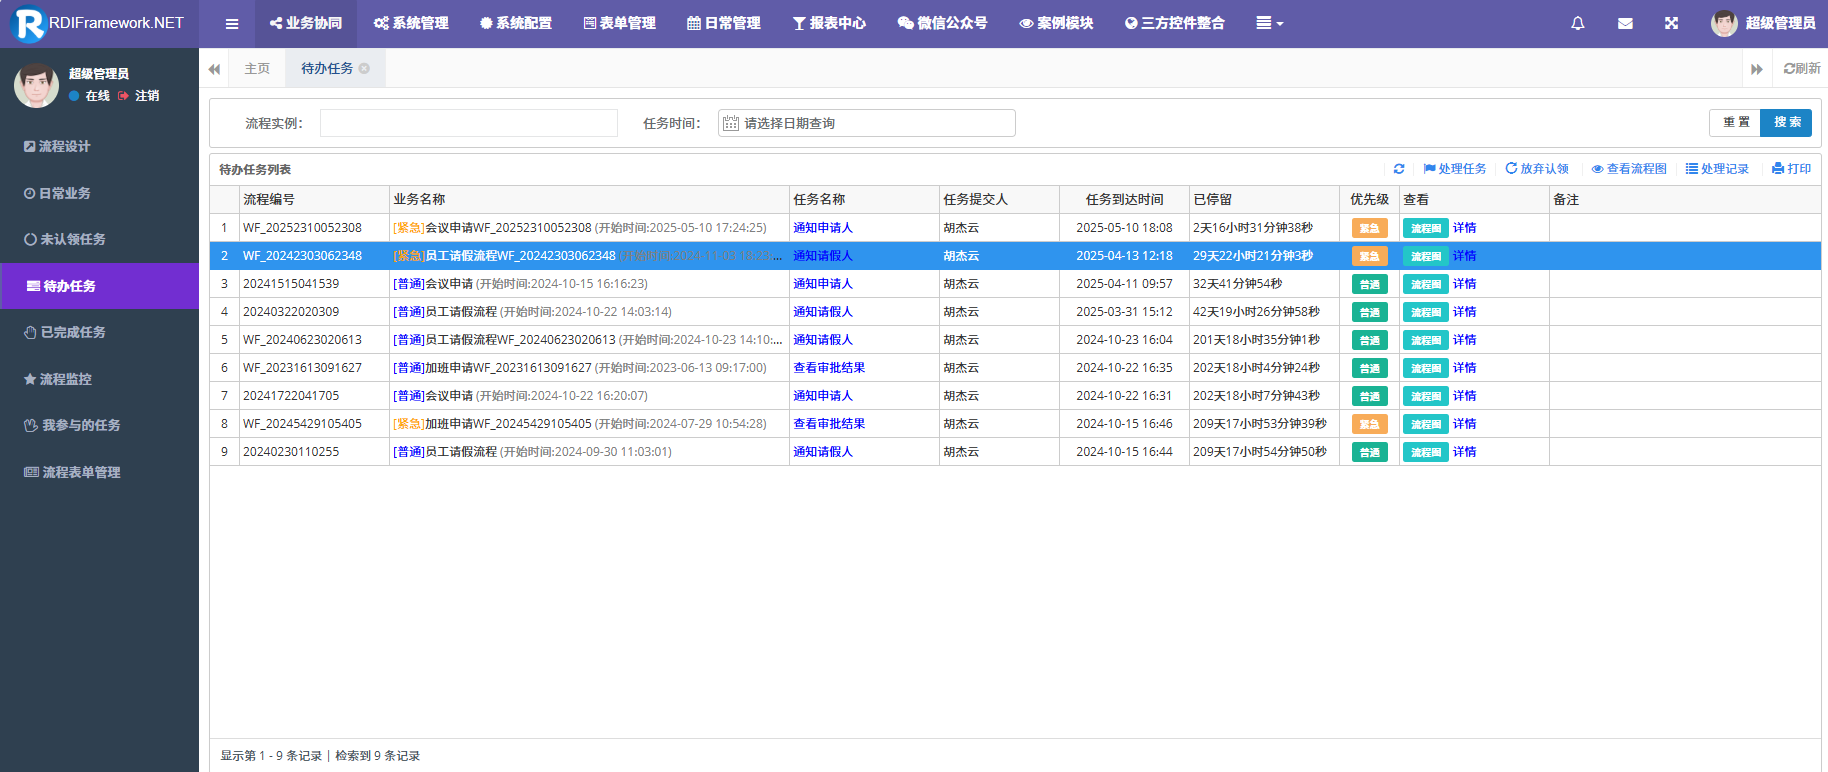Click the RDIFramework.NET logo

[x=97, y=23]
